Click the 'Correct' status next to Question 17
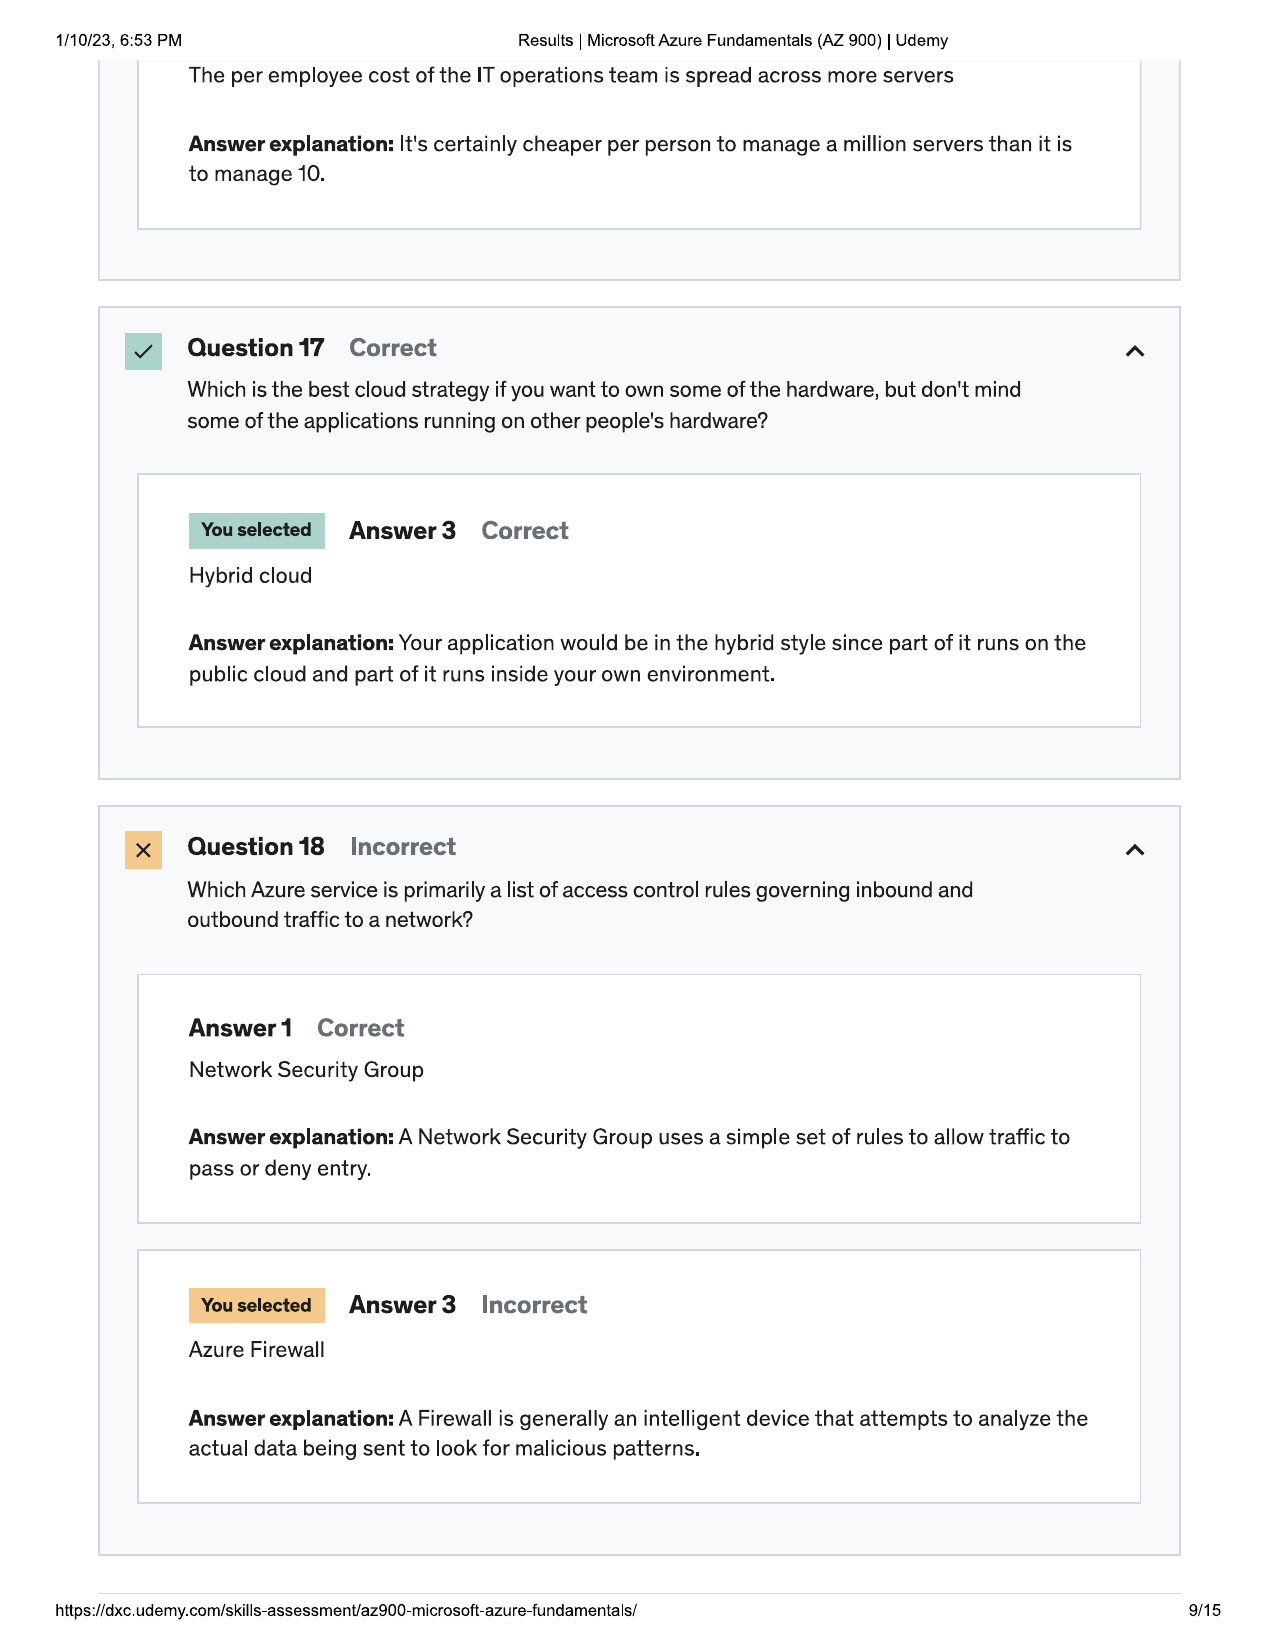This screenshot has height=1650, width=1275. 393,348
